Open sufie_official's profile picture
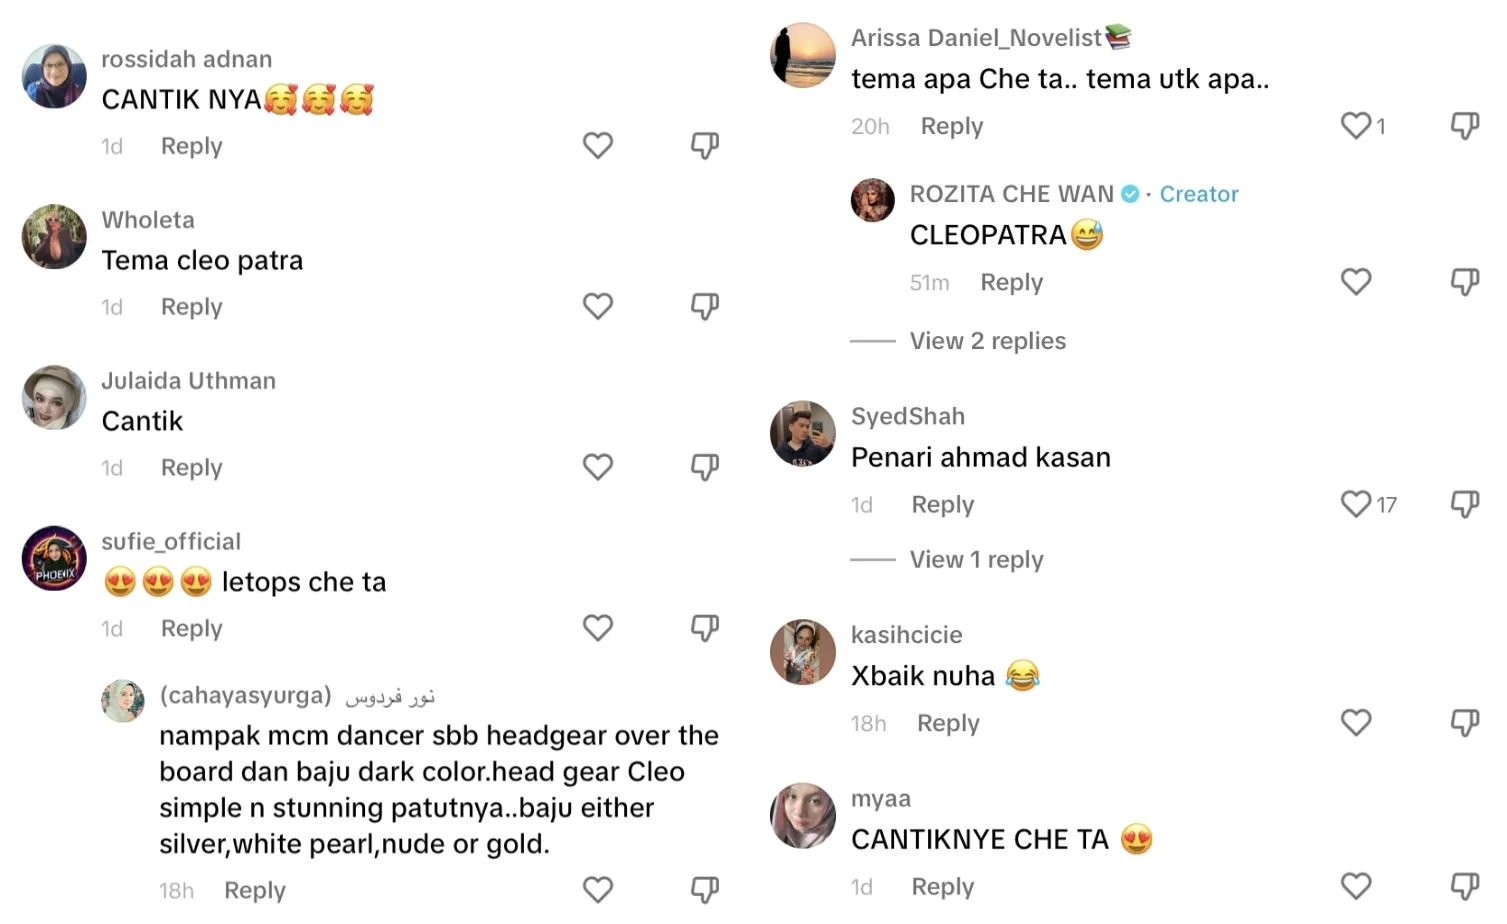 [54, 558]
